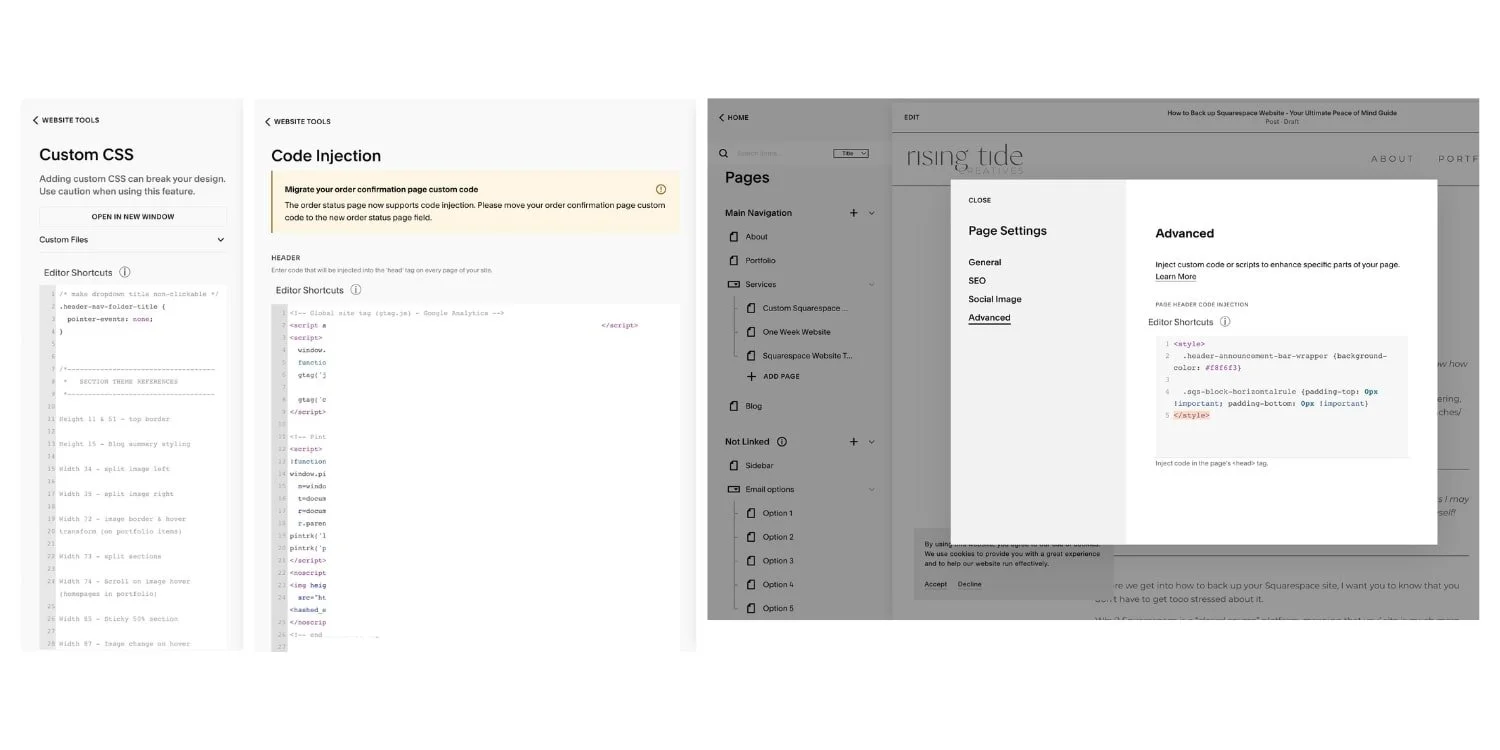Screen dimensions: 1500x750
Task: Open the General section of Page Settings
Action: coord(985,261)
